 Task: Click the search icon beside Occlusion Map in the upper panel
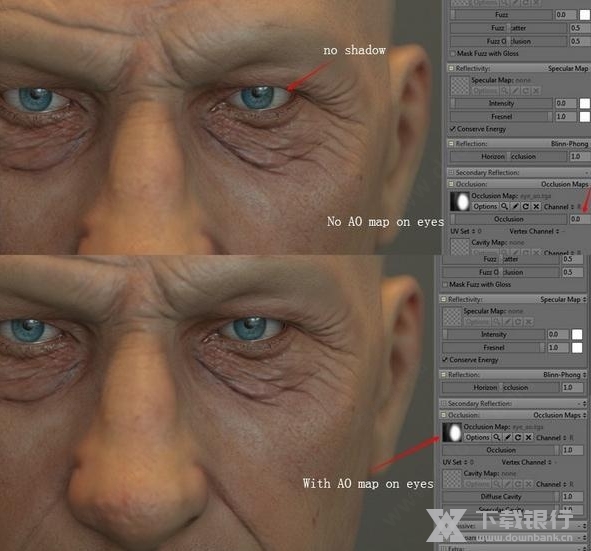504,207
